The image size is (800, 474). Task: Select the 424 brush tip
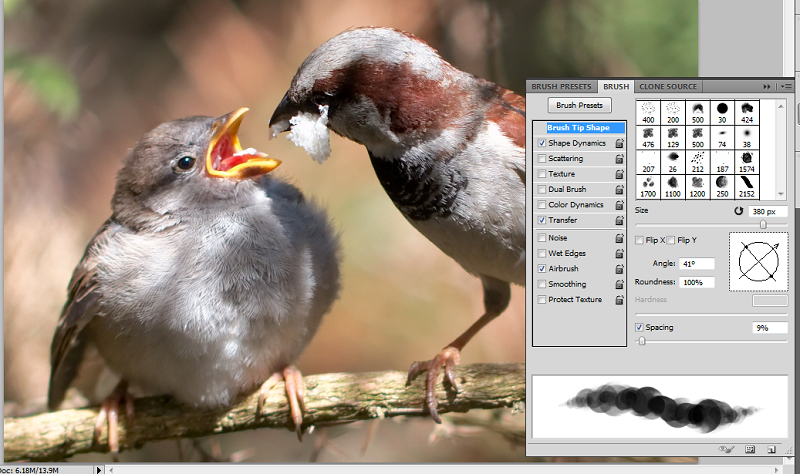point(747,113)
